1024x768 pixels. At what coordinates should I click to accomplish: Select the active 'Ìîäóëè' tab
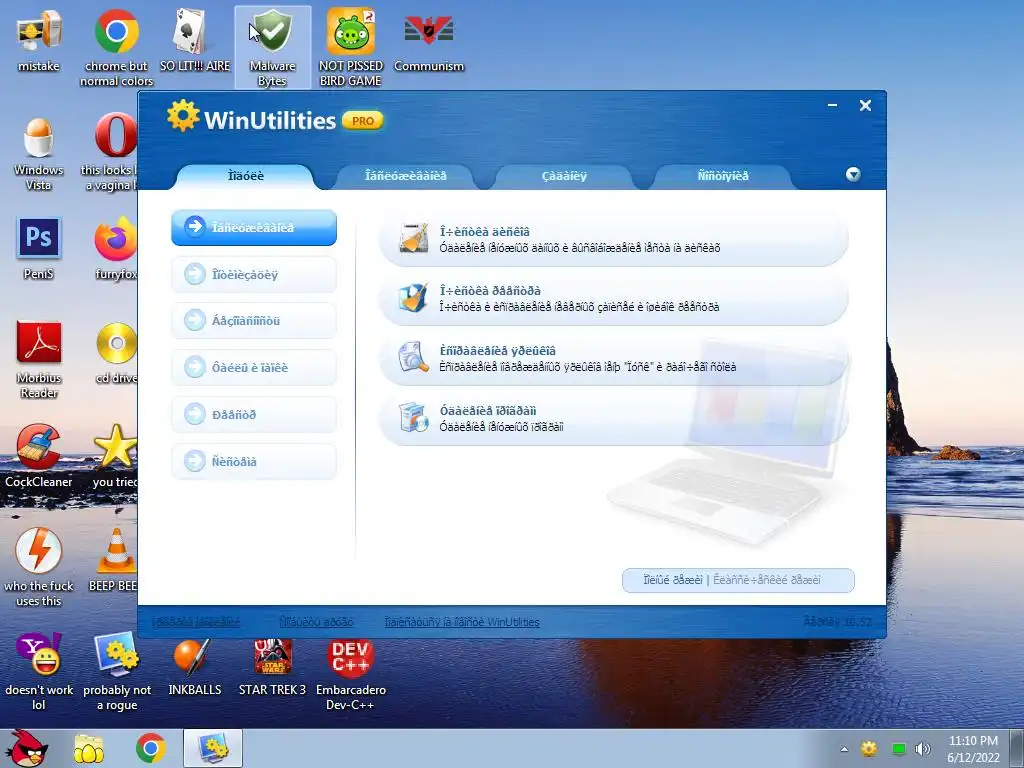246,176
